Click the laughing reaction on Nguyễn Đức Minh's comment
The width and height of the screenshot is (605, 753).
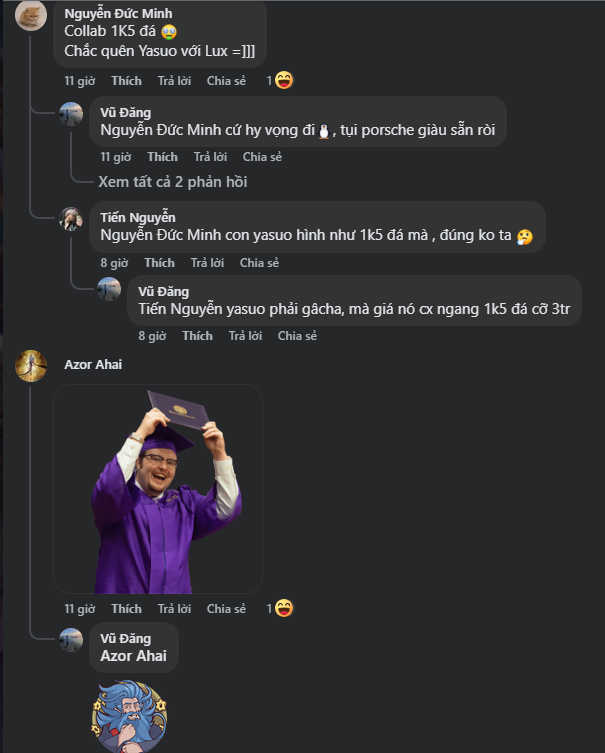click(284, 80)
